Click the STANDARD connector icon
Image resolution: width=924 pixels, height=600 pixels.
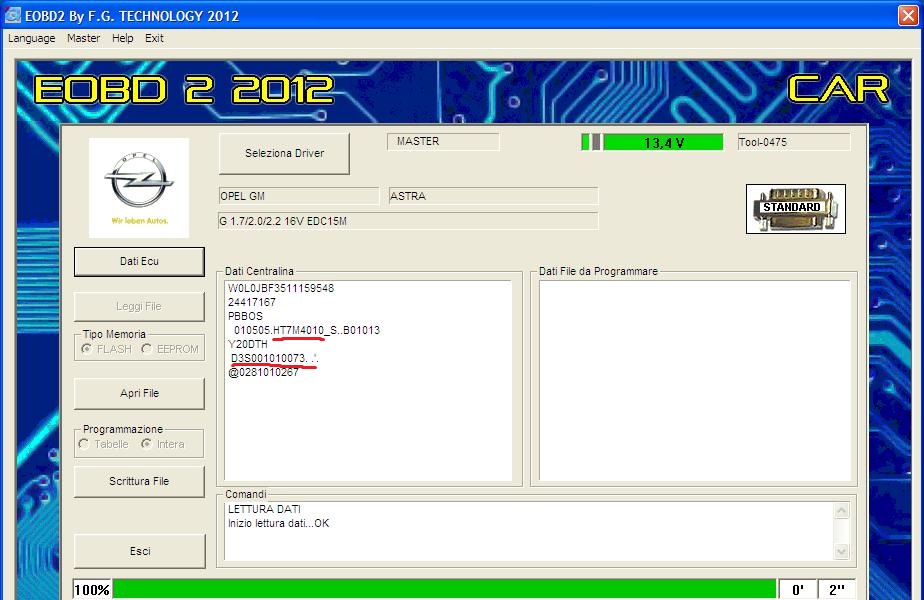click(796, 209)
